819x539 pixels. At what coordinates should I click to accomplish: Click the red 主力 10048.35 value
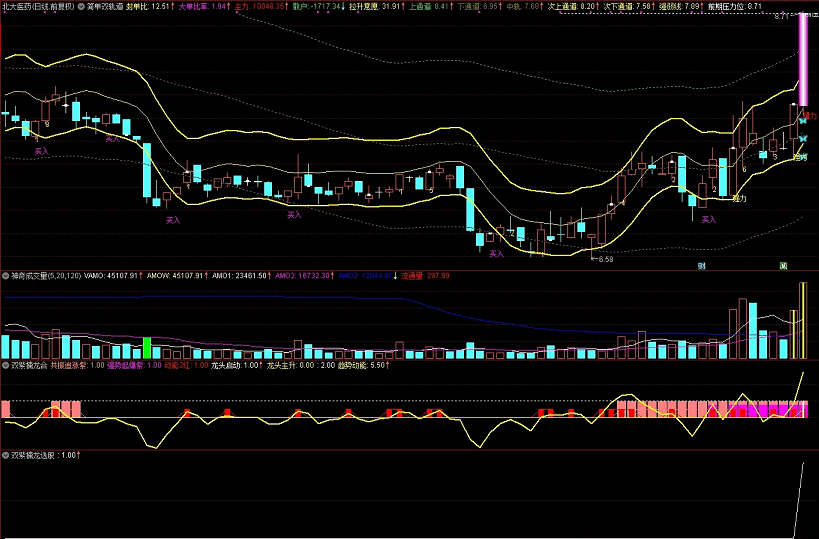coord(261,7)
